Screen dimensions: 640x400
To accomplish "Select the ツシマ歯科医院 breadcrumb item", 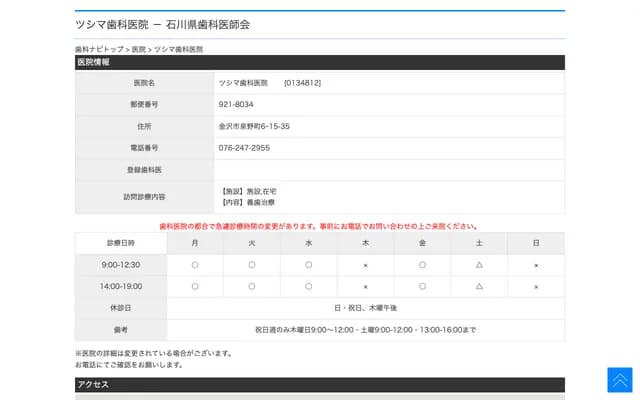I will [178, 49].
